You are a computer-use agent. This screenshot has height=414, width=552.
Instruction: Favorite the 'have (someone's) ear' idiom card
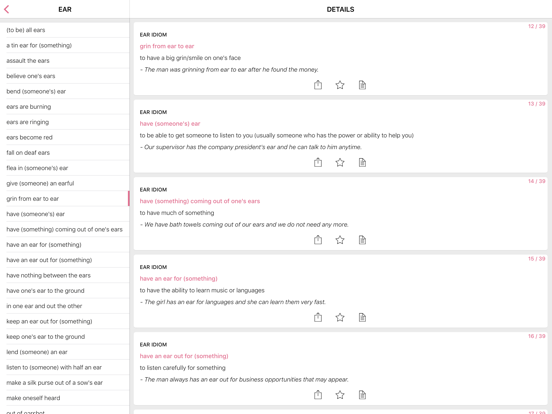pyautogui.click(x=340, y=162)
